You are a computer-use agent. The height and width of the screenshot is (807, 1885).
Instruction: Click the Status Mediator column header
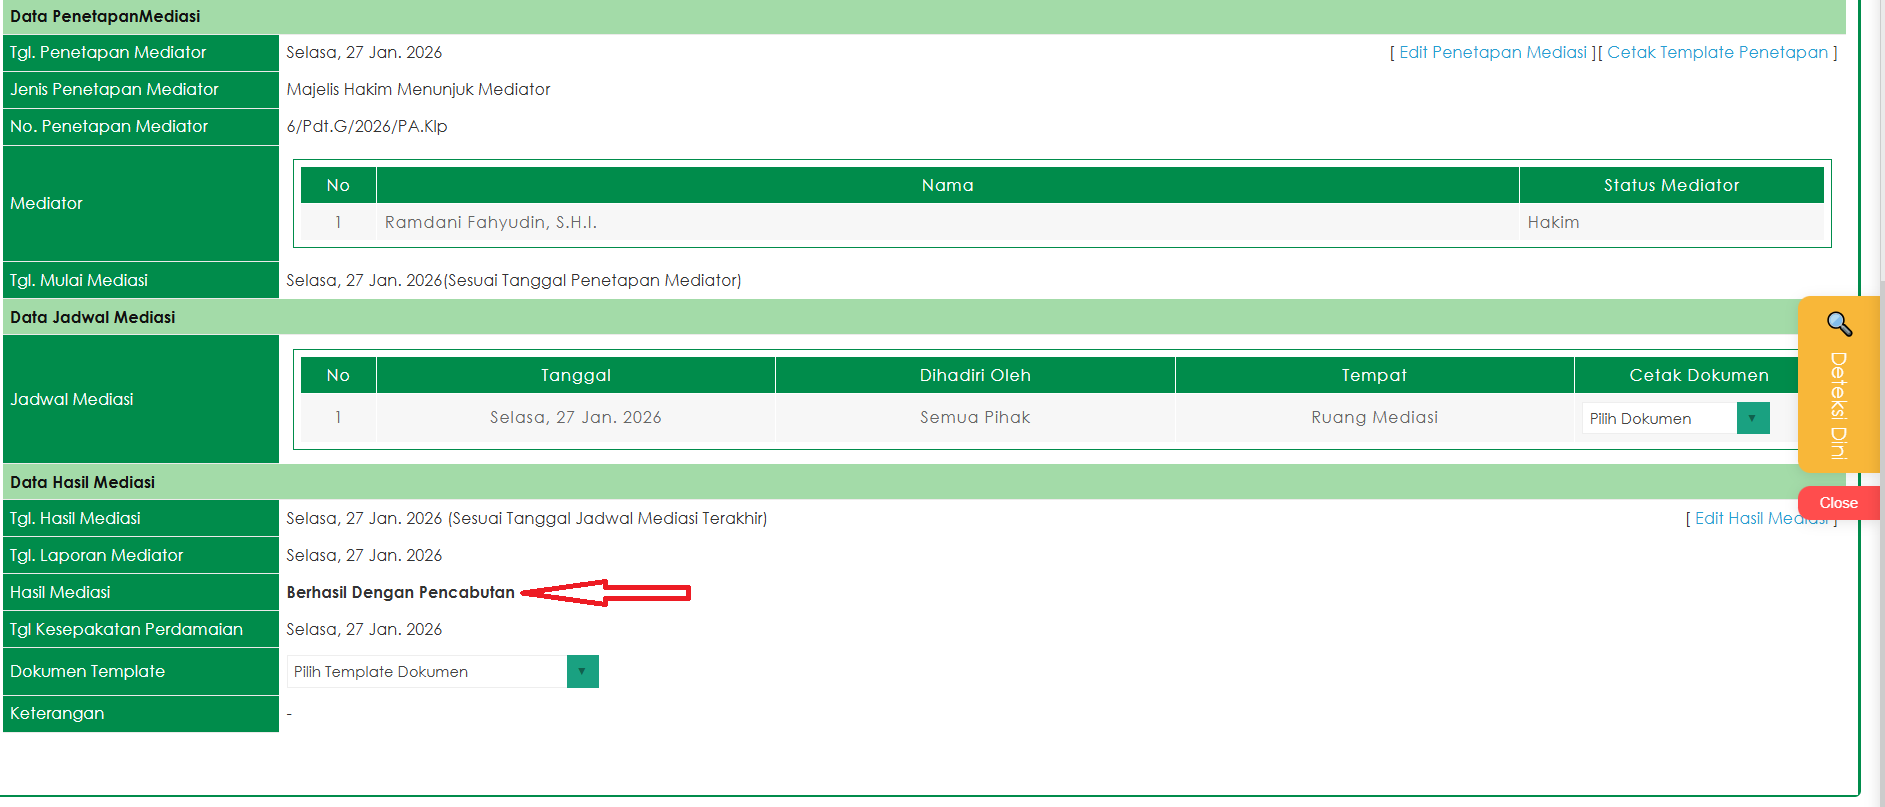tap(1670, 185)
